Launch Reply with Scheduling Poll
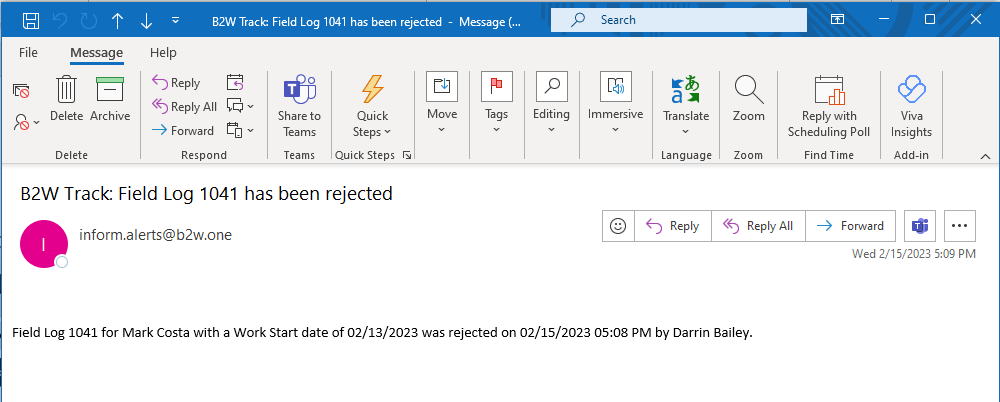 [x=829, y=106]
